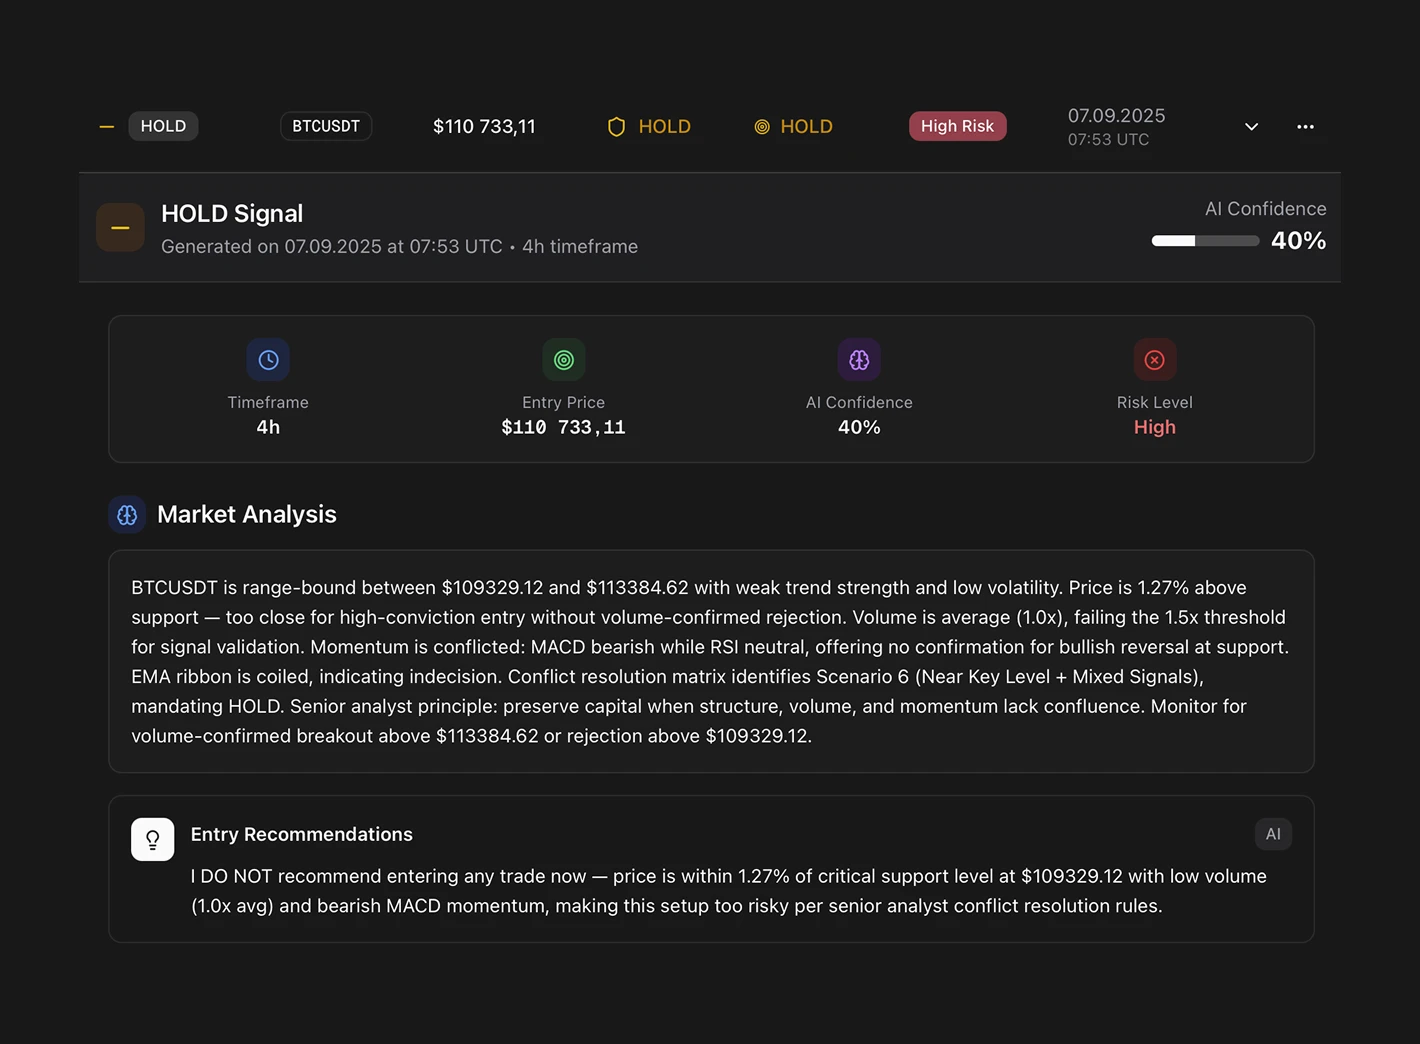
Task: Click the red X Risk Level icon
Action: (1155, 360)
